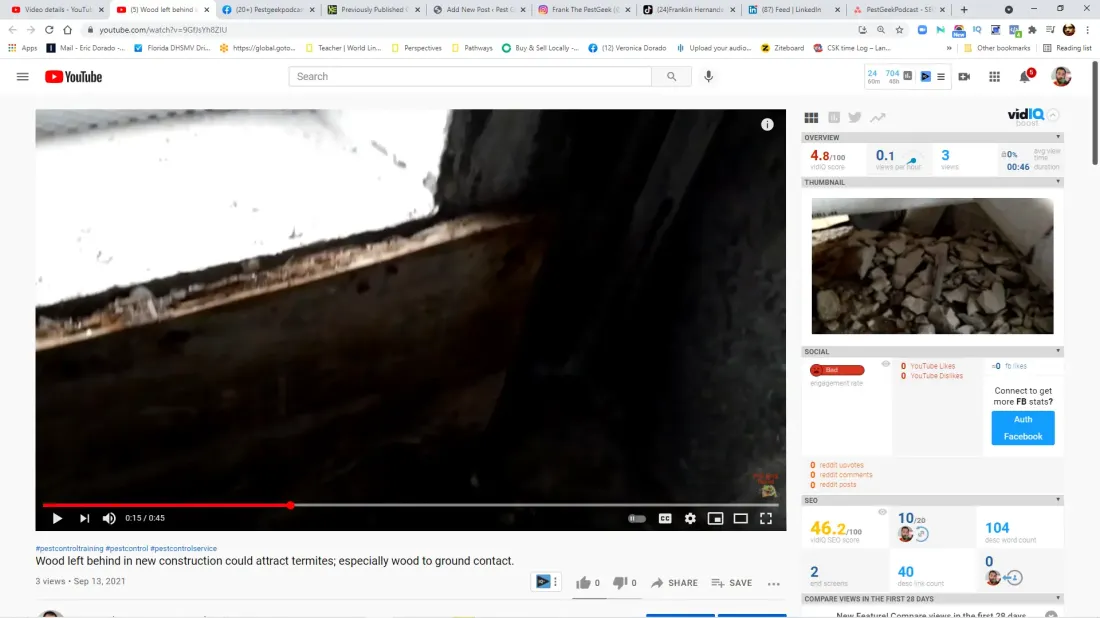Screen dimensions: 1100x618
Task: Open the more actions ellipsis menu
Action: (774, 584)
